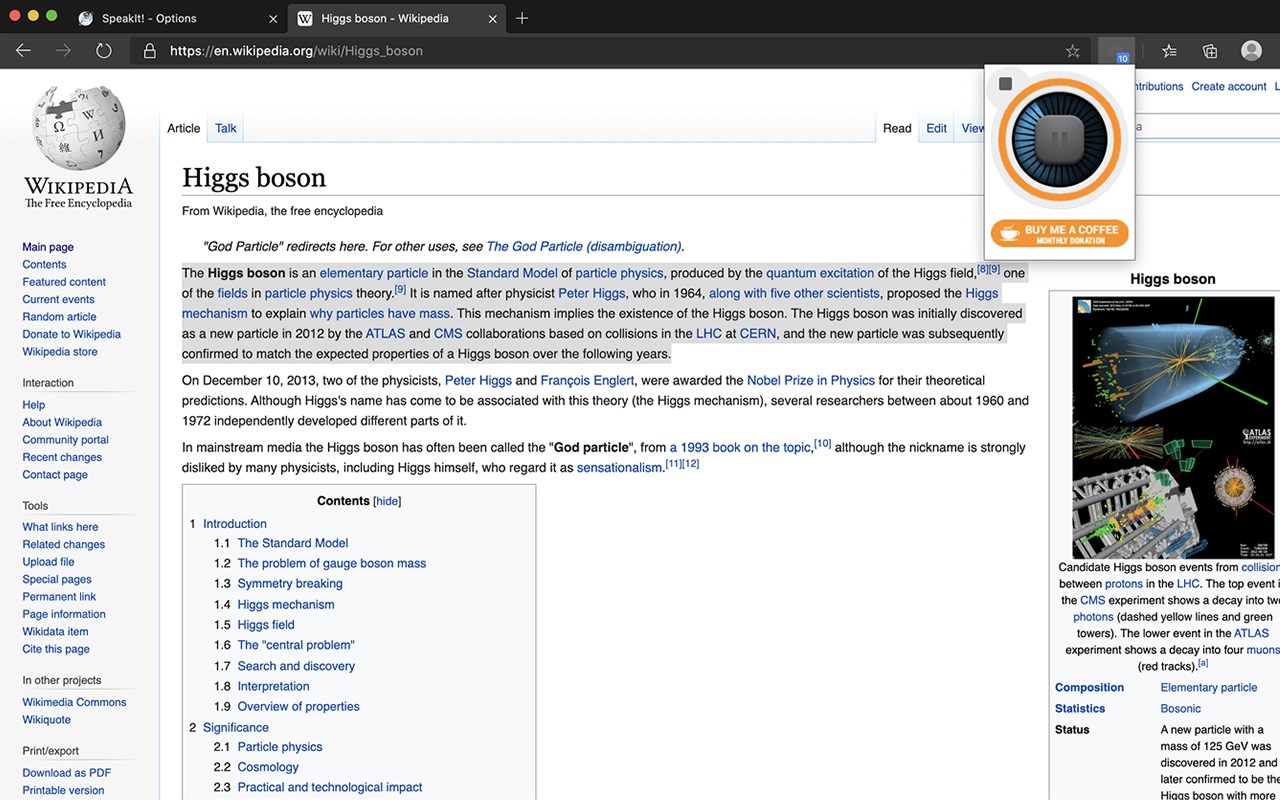Open Community portal link
The image size is (1280, 800).
click(66, 440)
